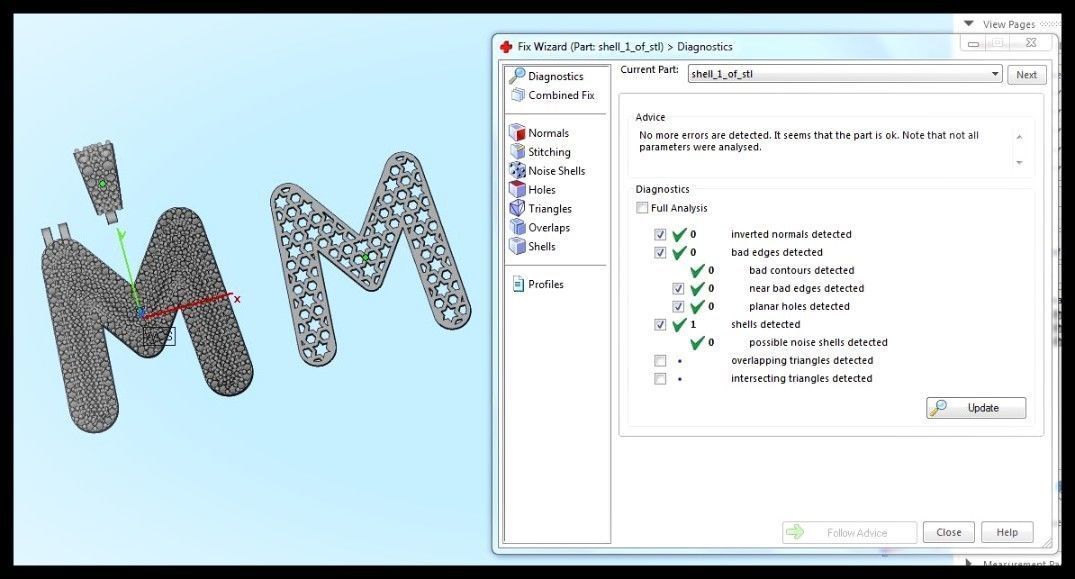Open the Profiles page

pyautogui.click(x=545, y=284)
